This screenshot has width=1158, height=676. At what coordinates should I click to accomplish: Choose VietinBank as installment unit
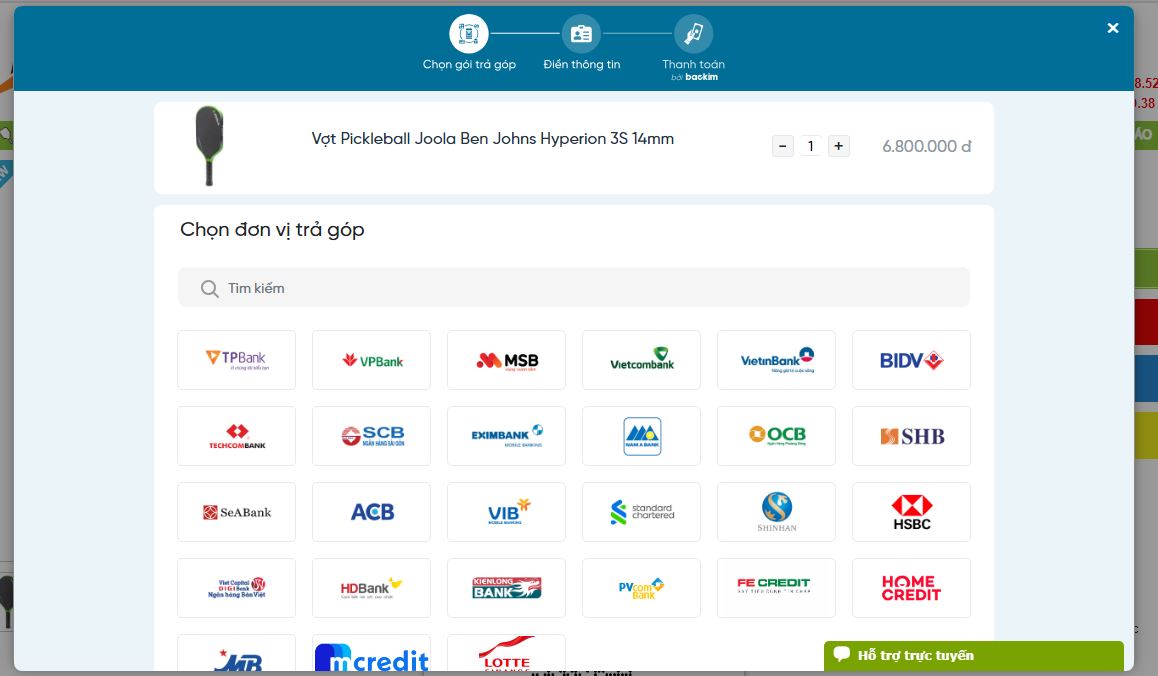[x=776, y=360]
